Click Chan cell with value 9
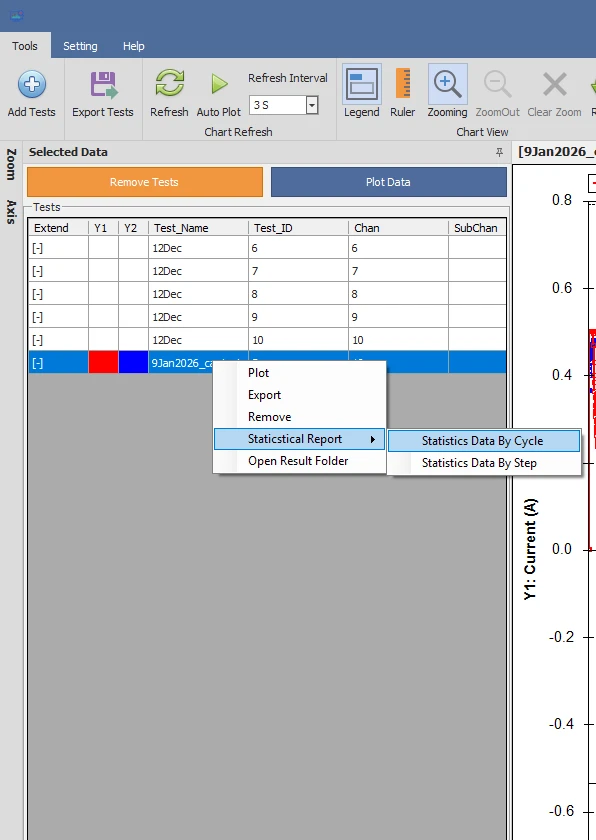This screenshot has width=596, height=840. pos(398,317)
